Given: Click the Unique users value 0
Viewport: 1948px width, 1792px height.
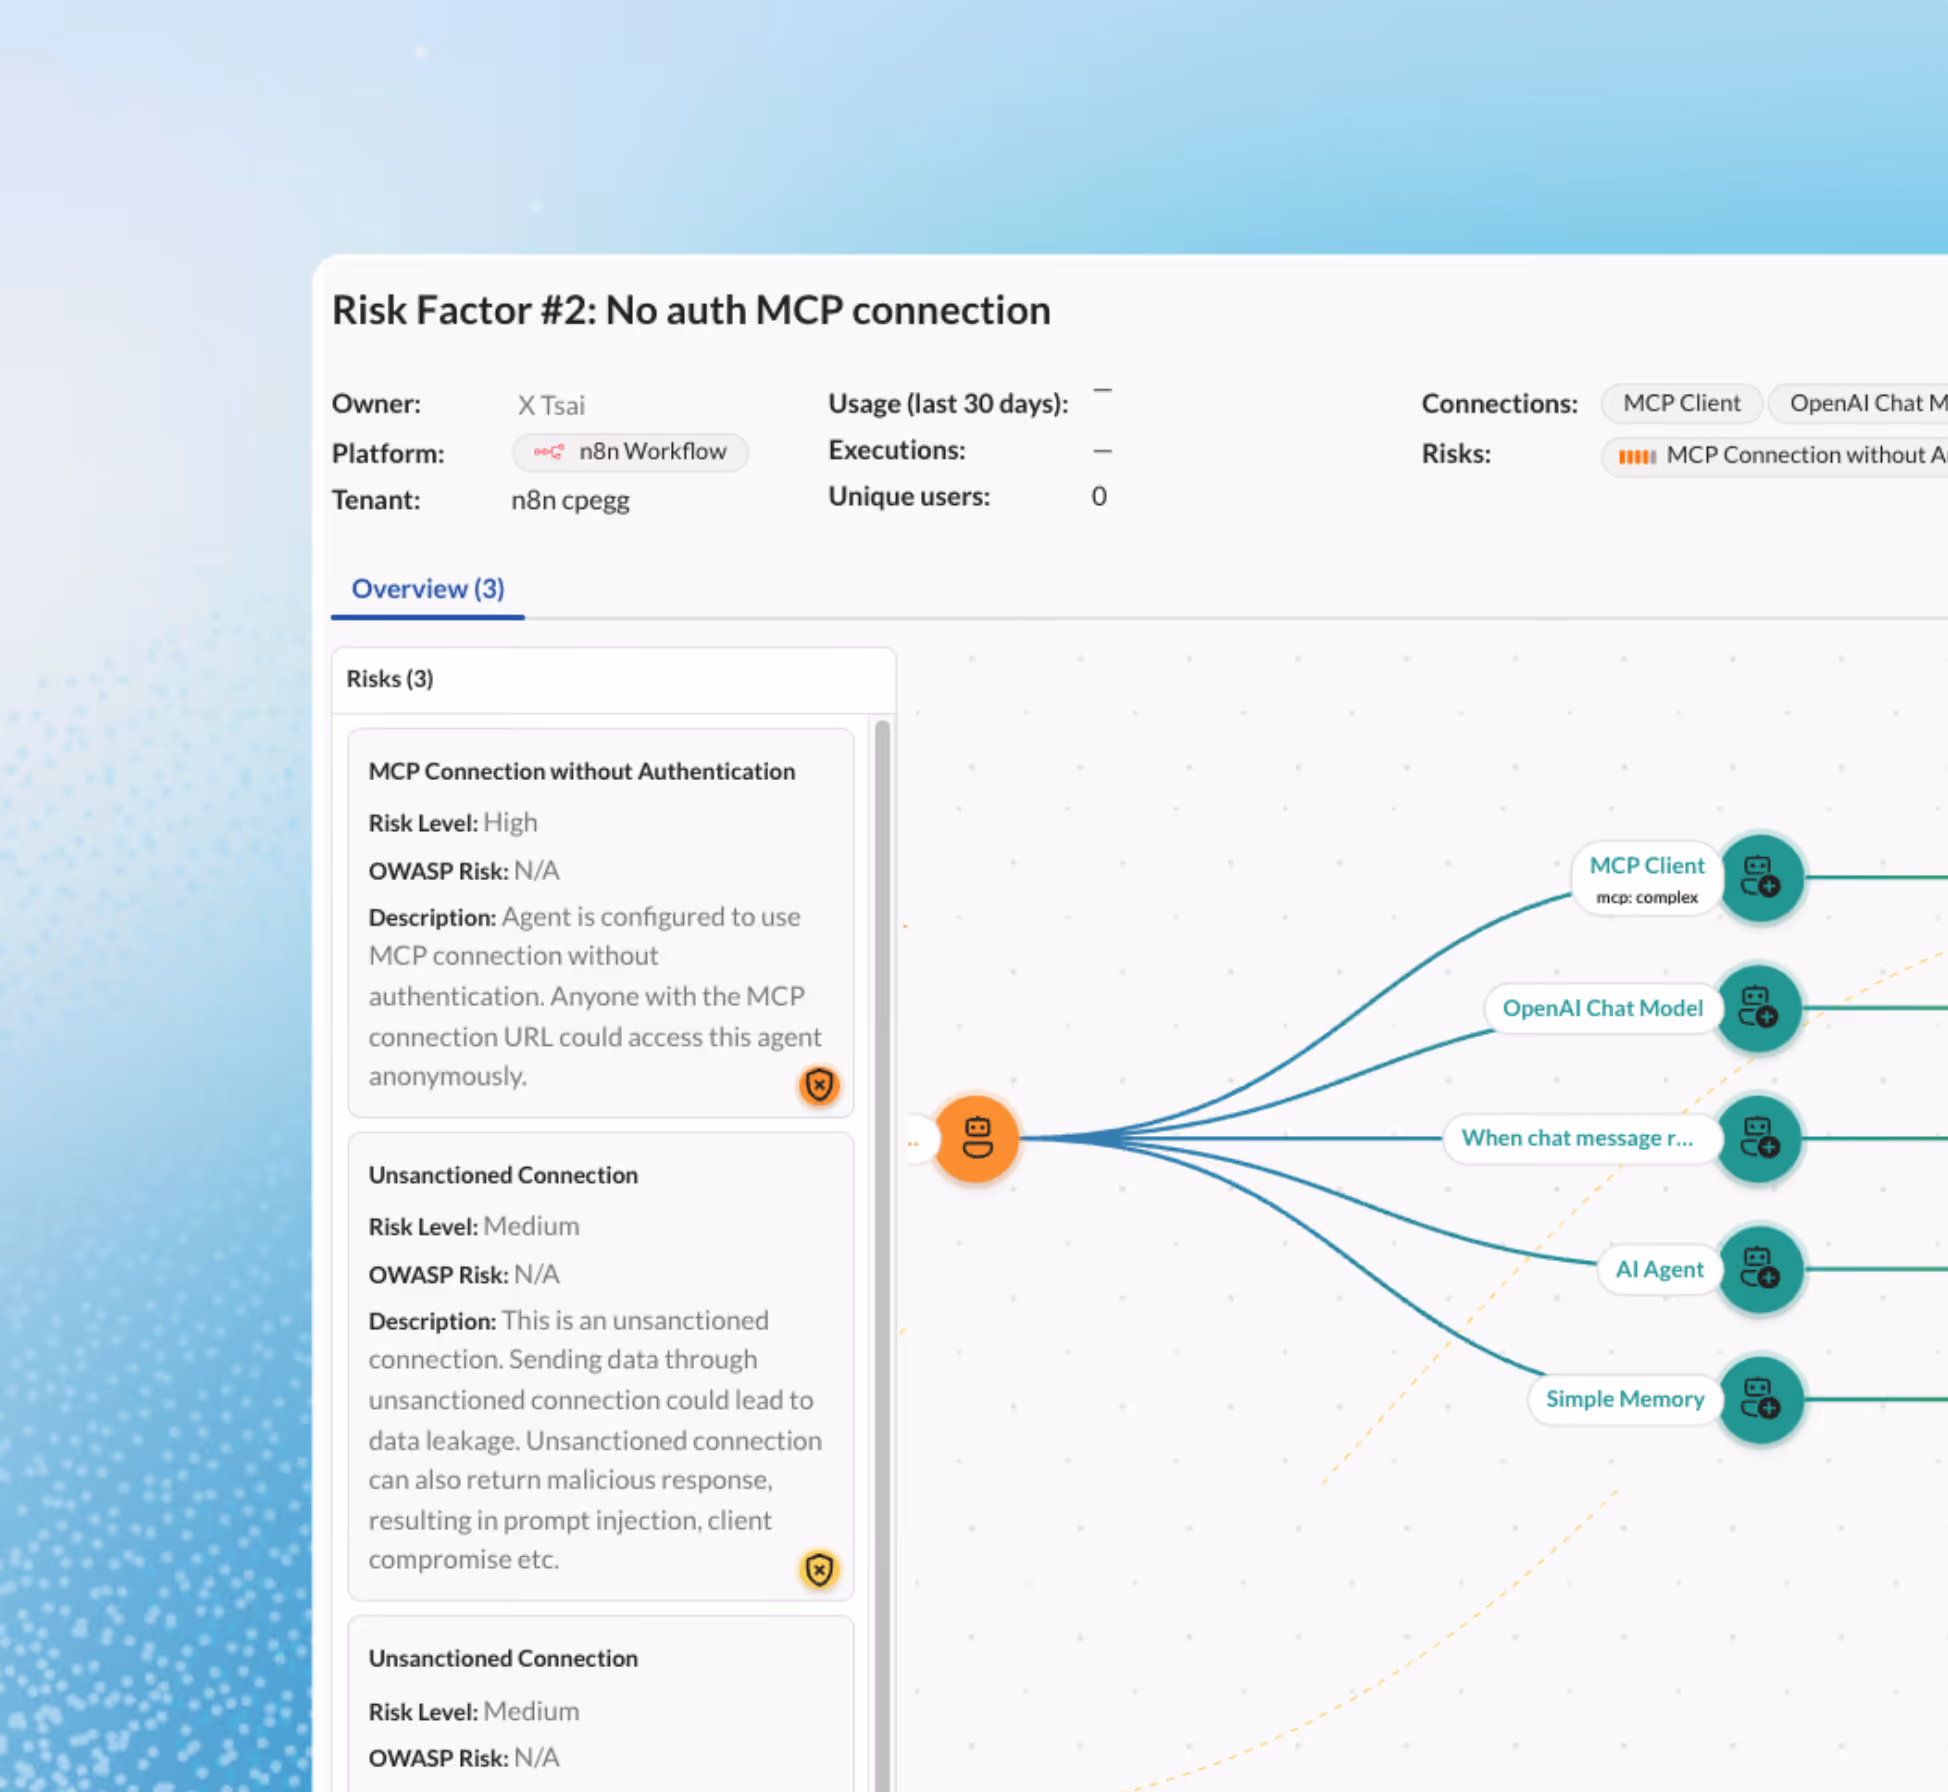Looking at the screenshot, I should pos(1099,497).
